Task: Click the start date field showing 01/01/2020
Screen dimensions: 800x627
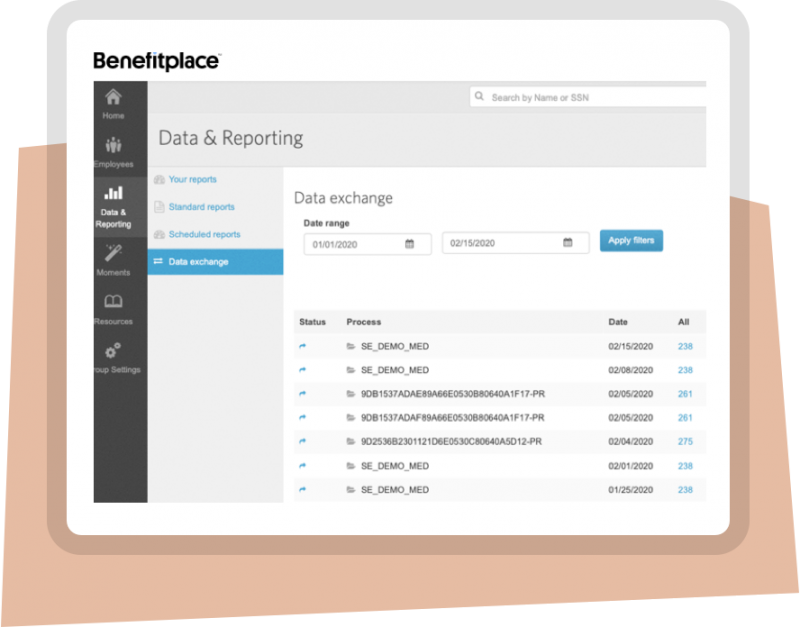Action: [x=367, y=244]
